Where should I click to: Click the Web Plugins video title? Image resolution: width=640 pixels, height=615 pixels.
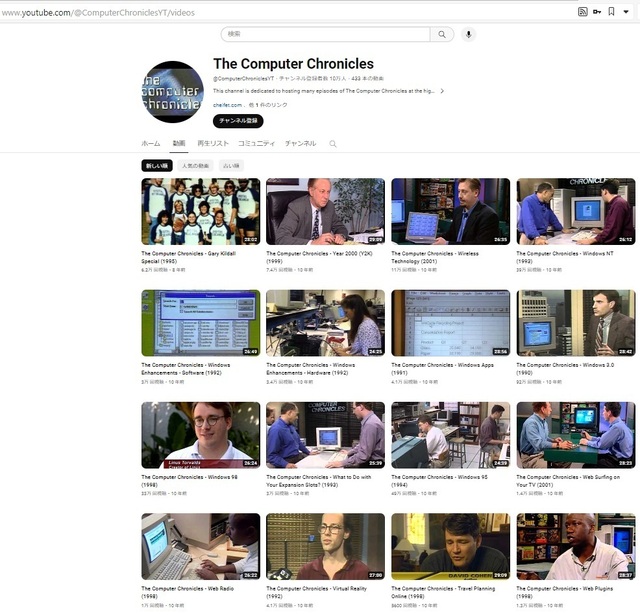point(565,593)
